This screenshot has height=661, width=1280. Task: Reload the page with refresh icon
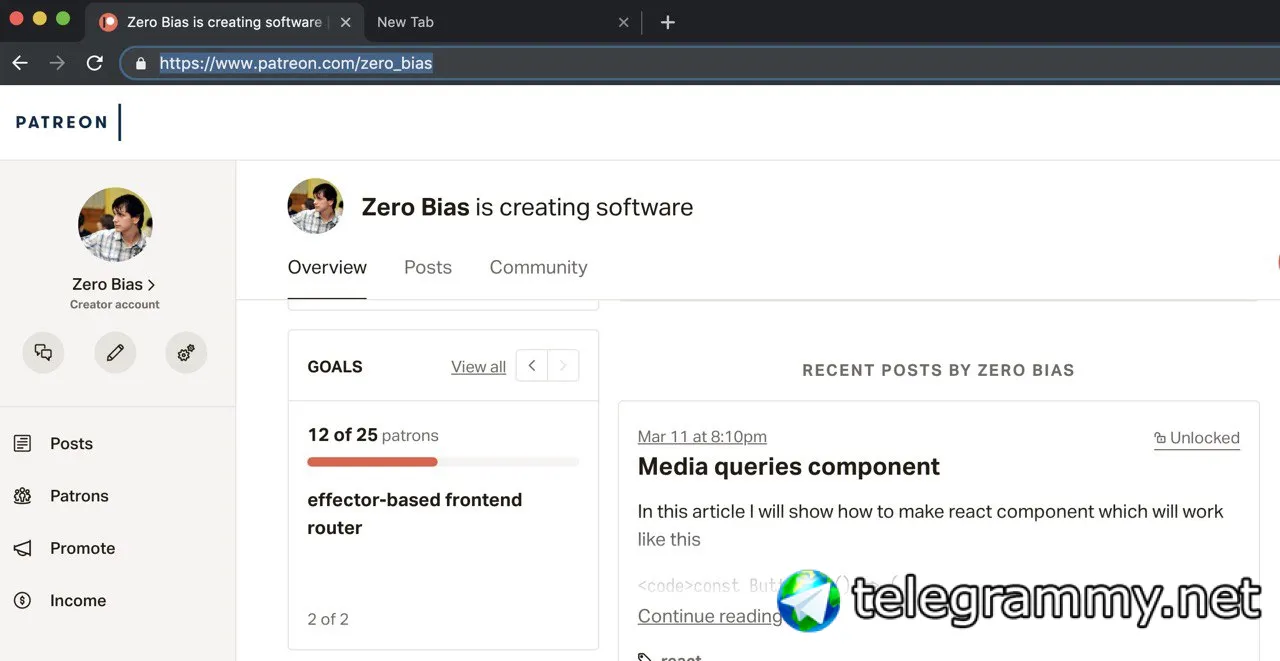coord(95,63)
